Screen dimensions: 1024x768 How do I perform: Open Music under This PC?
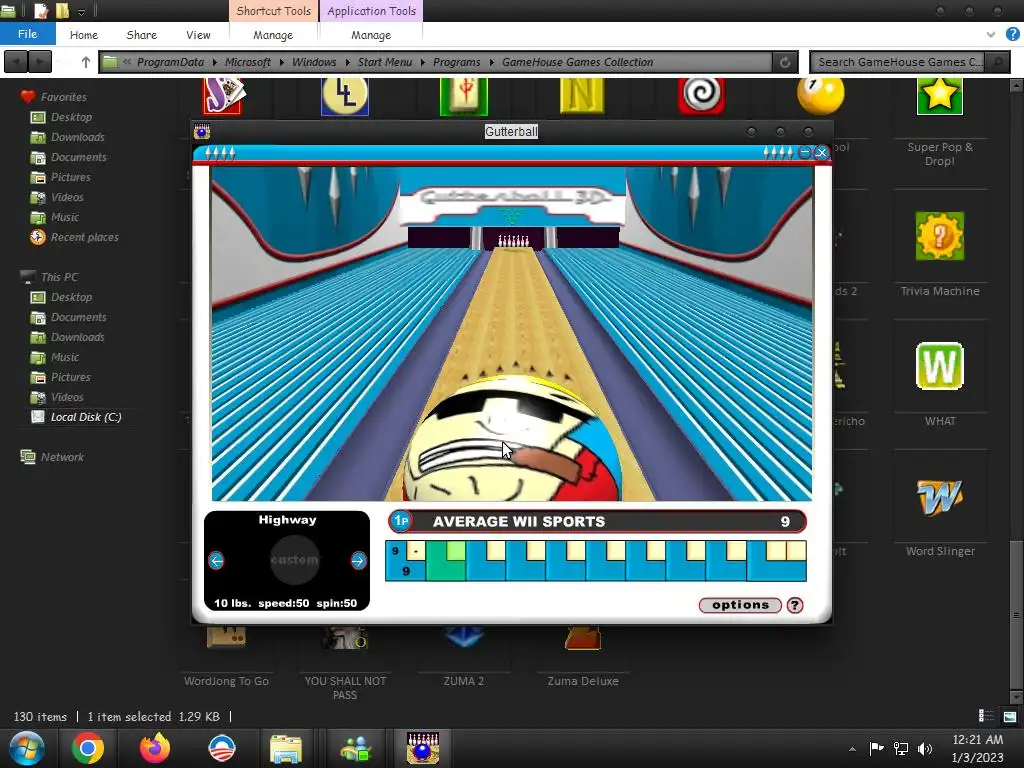pyautogui.click(x=65, y=357)
